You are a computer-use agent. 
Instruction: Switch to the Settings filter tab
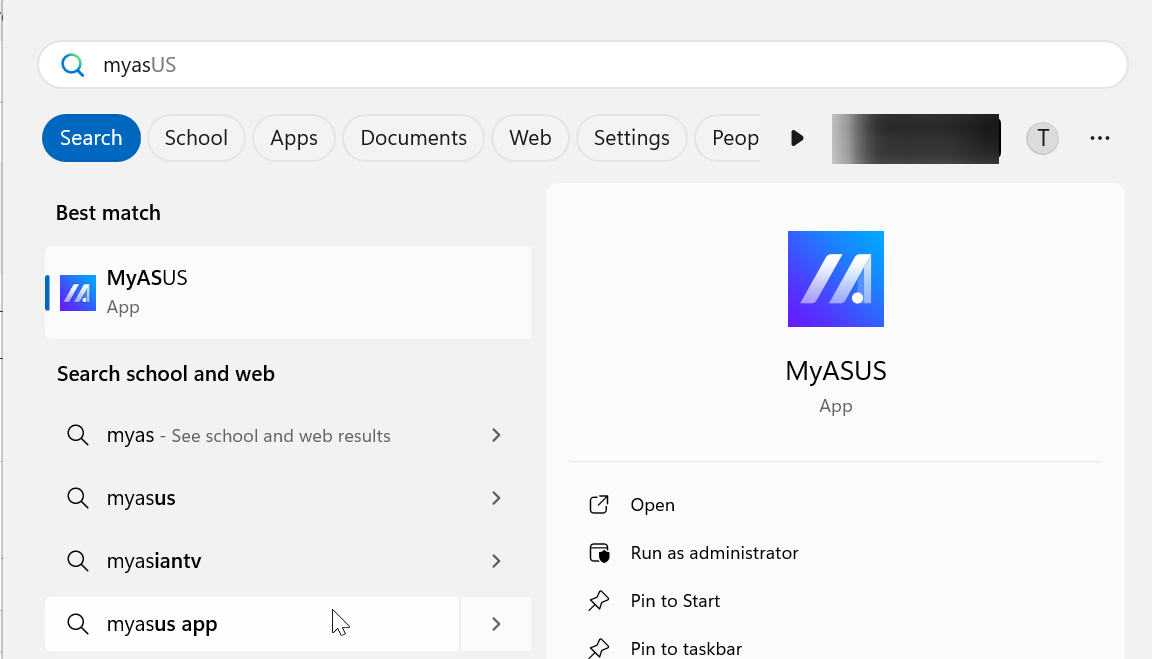pyautogui.click(x=631, y=138)
